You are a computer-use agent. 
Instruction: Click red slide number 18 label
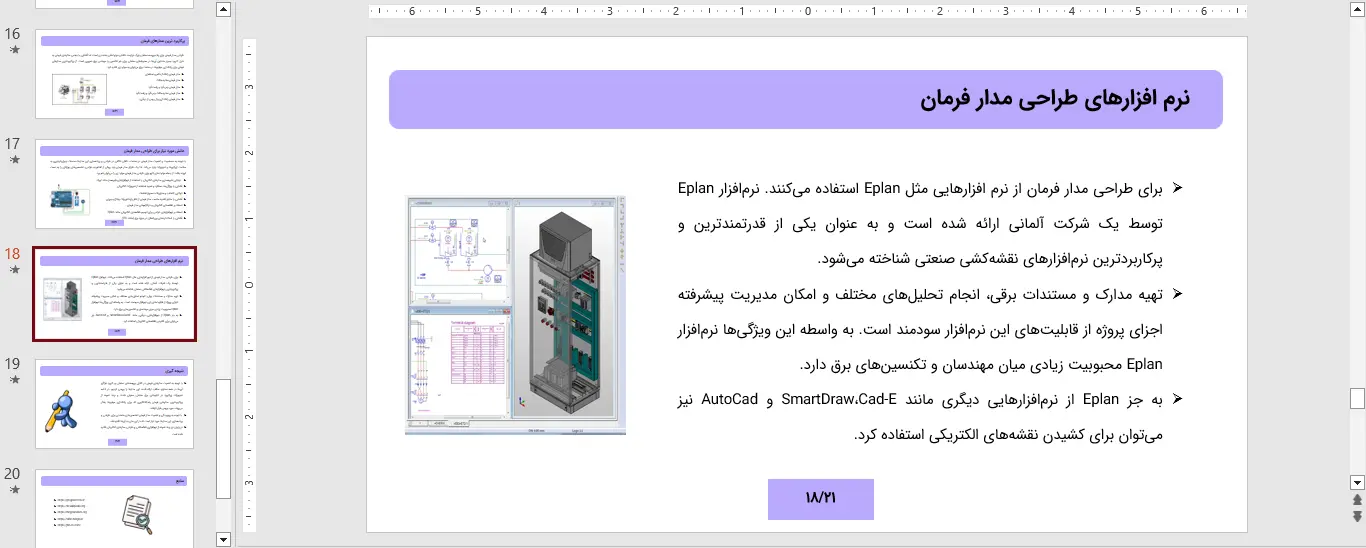point(13,254)
